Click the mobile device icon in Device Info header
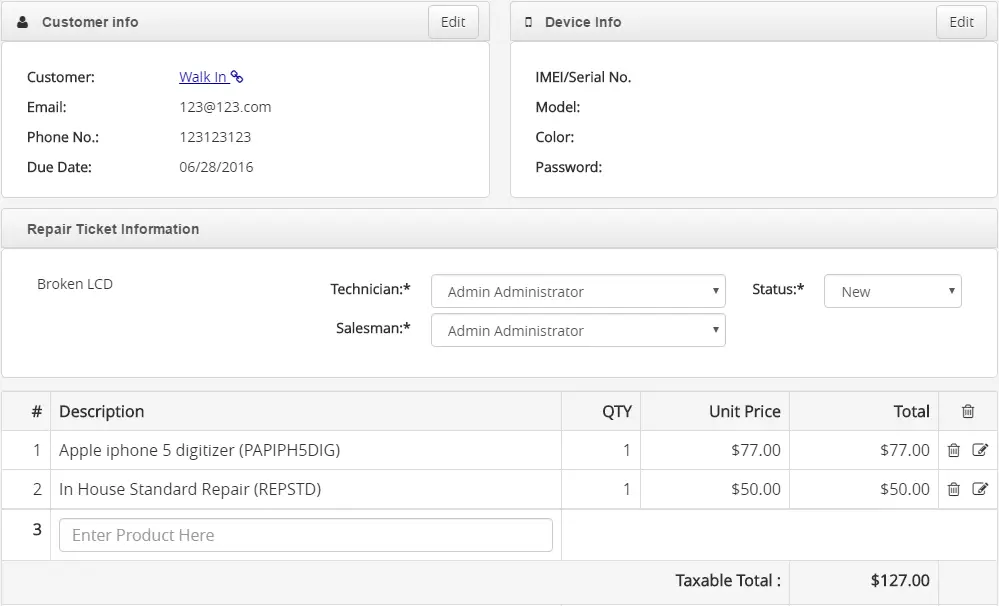 pos(528,21)
